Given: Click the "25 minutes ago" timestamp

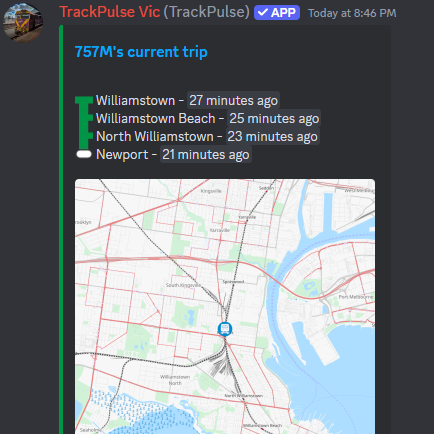Looking at the screenshot, I should pyautogui.click(x=274, y=118).
